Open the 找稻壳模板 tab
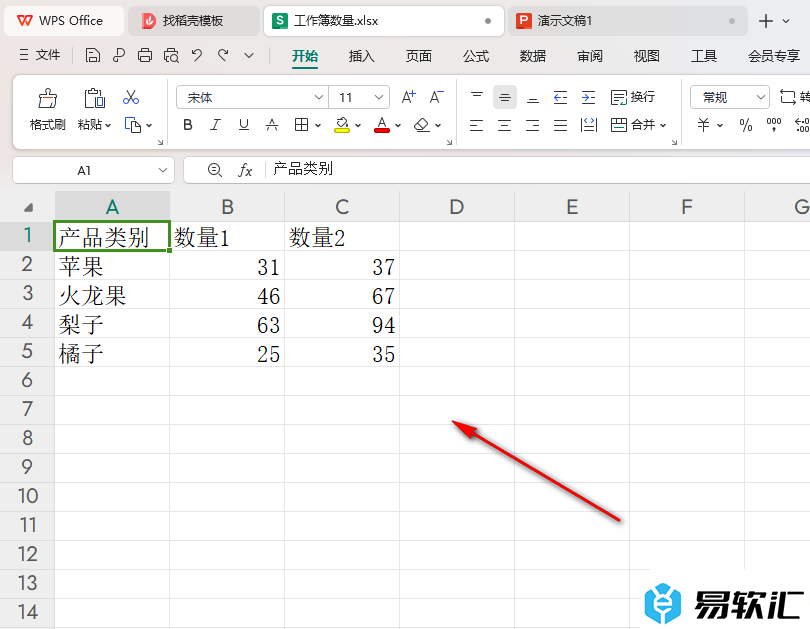This screenshot has width=810, height=629. [x=194, y=21]
